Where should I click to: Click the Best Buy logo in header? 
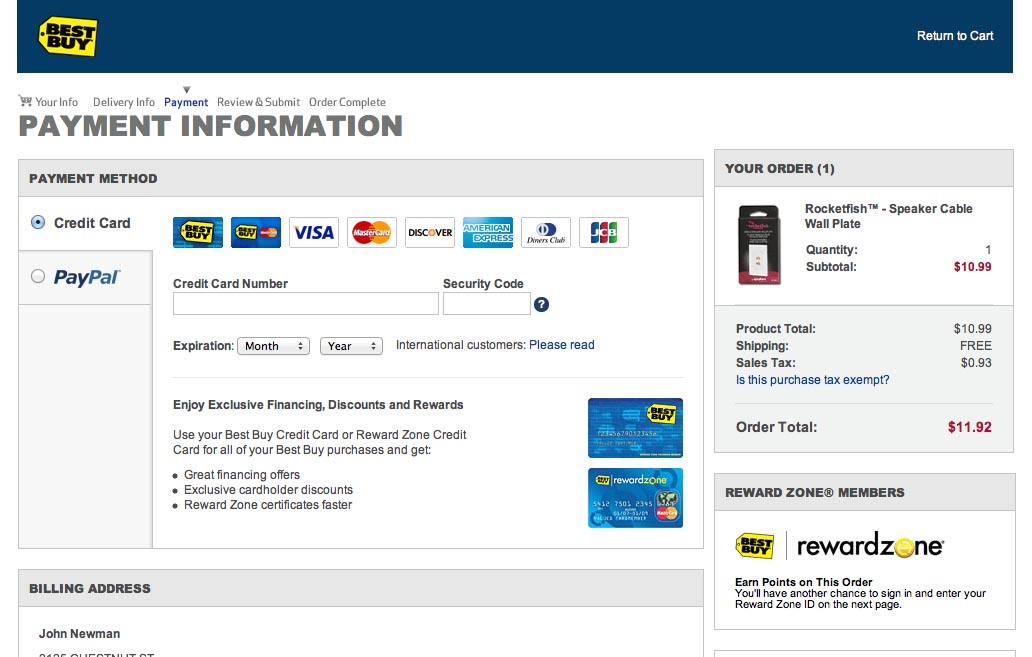(x=68, y=36)
